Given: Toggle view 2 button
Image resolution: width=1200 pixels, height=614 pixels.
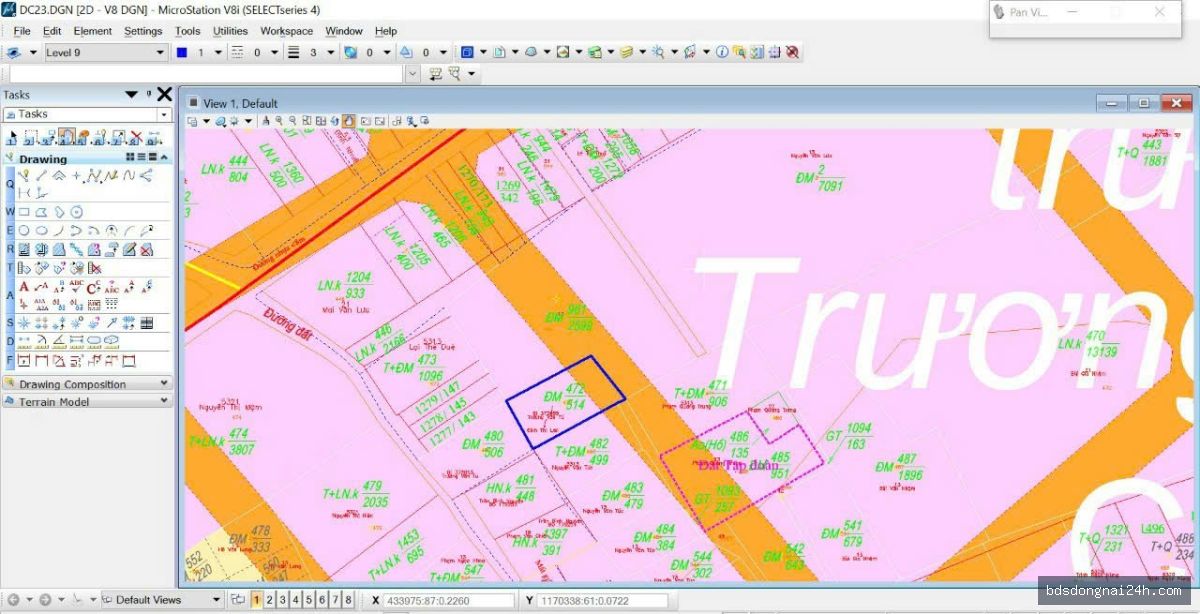Looking at the screenshot, I should pos(270,600).
